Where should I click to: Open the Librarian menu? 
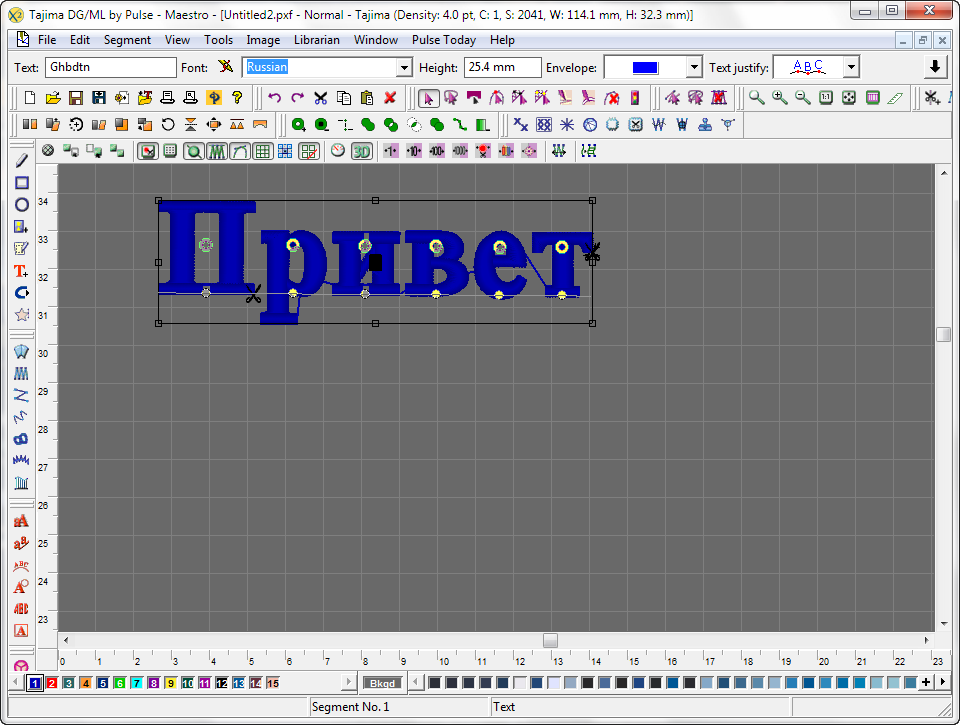316,40
